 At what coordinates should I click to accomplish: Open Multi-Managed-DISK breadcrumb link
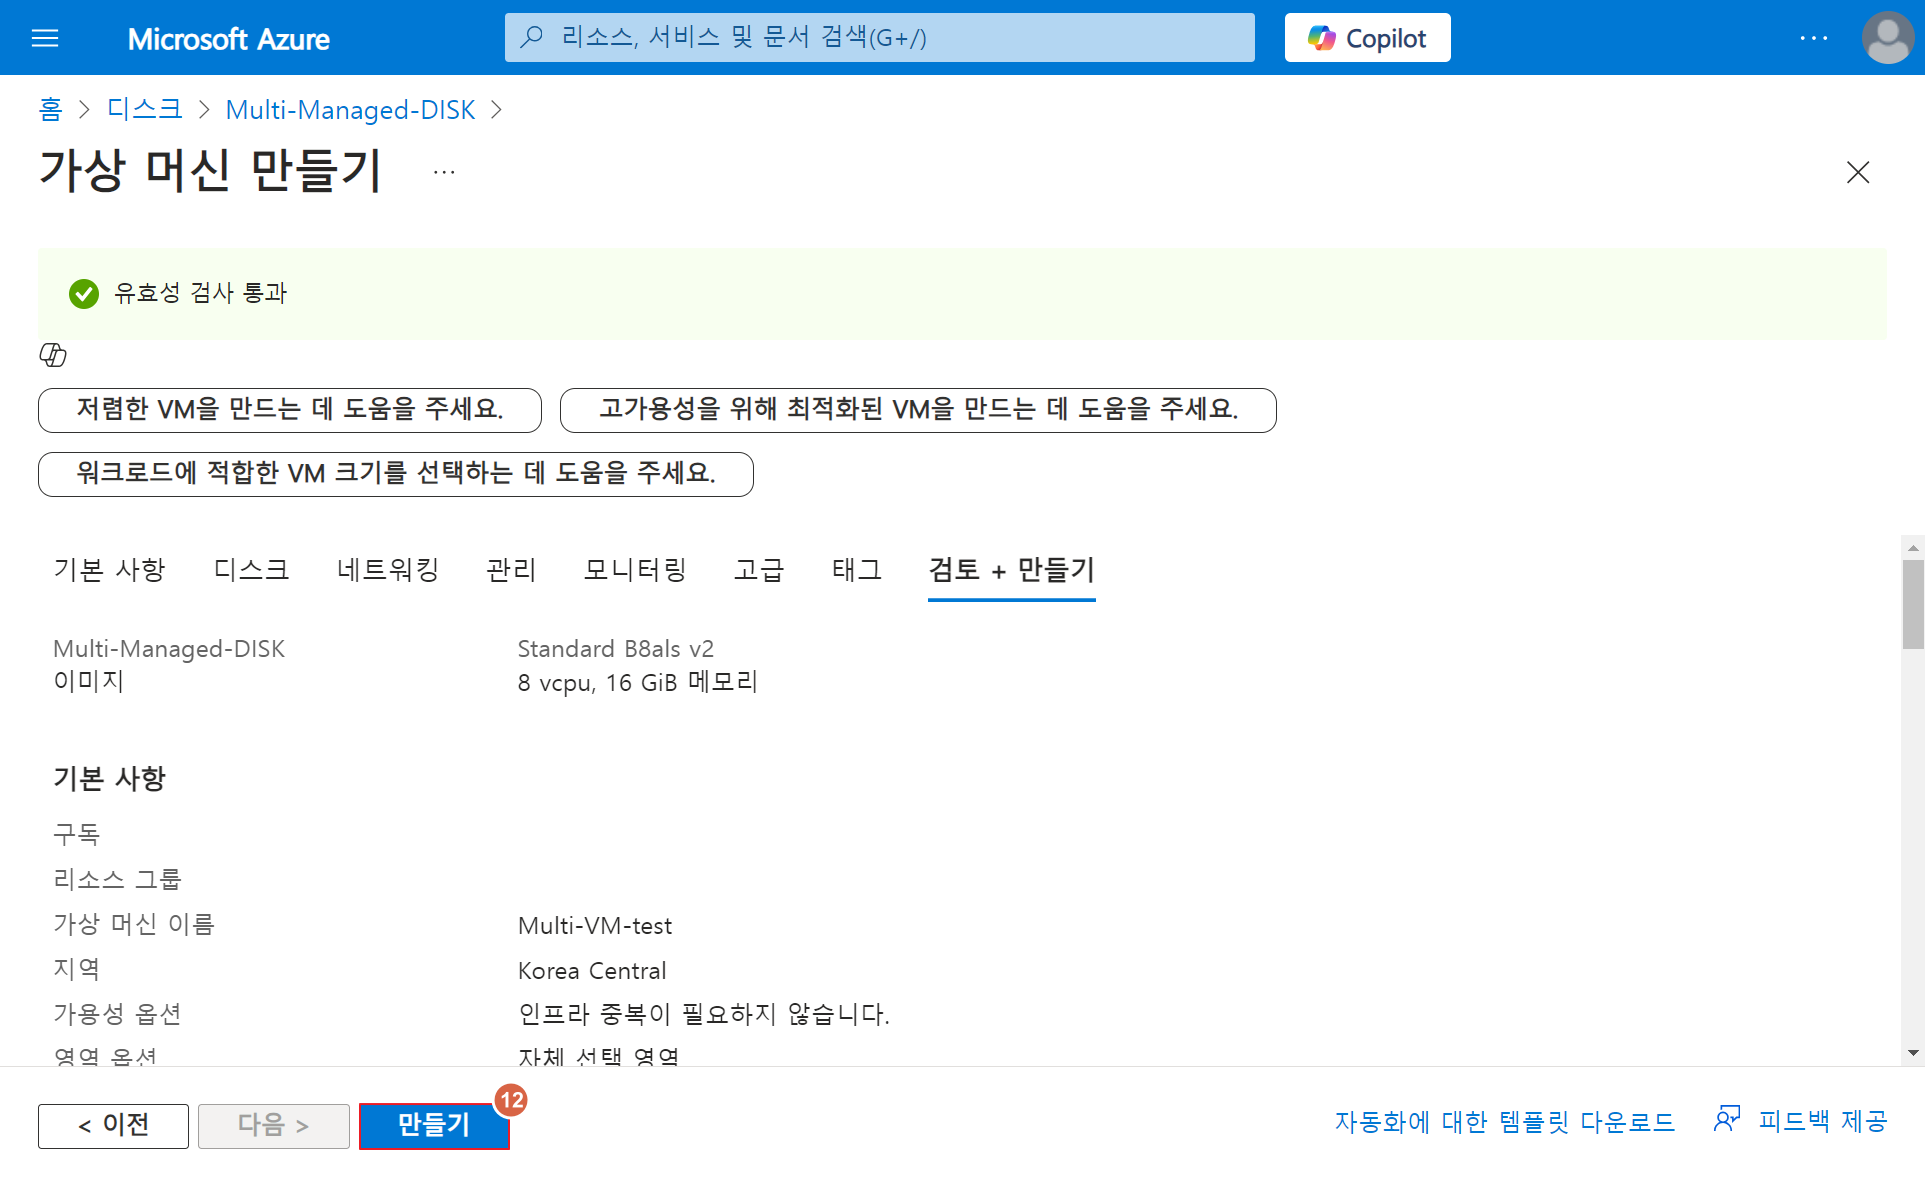350,109
